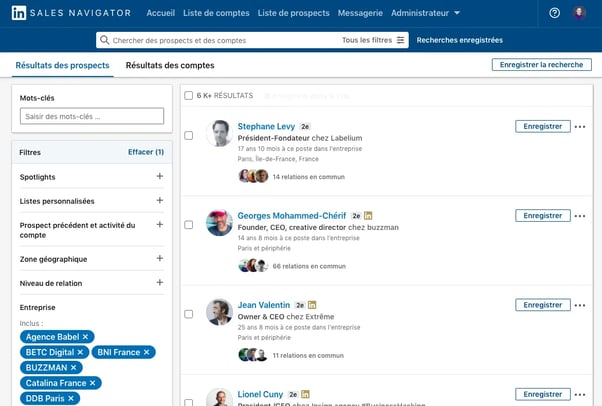
Task: Click LinkedIn premium badge next to Lionel Cuny
Action: coord(305,394)
